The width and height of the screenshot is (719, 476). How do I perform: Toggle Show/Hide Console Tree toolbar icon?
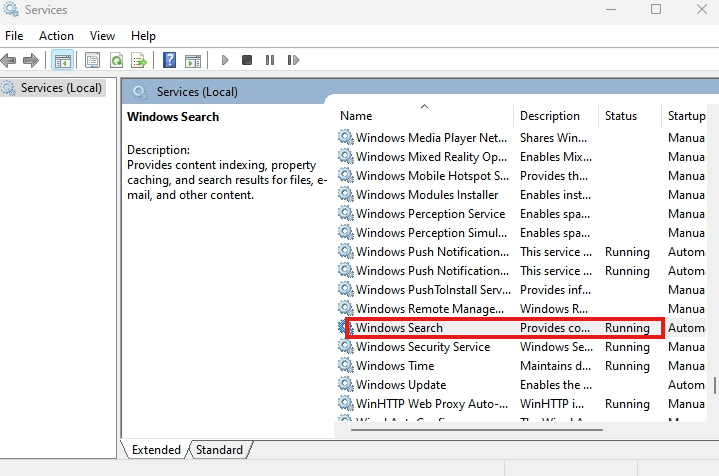(62, 60)
